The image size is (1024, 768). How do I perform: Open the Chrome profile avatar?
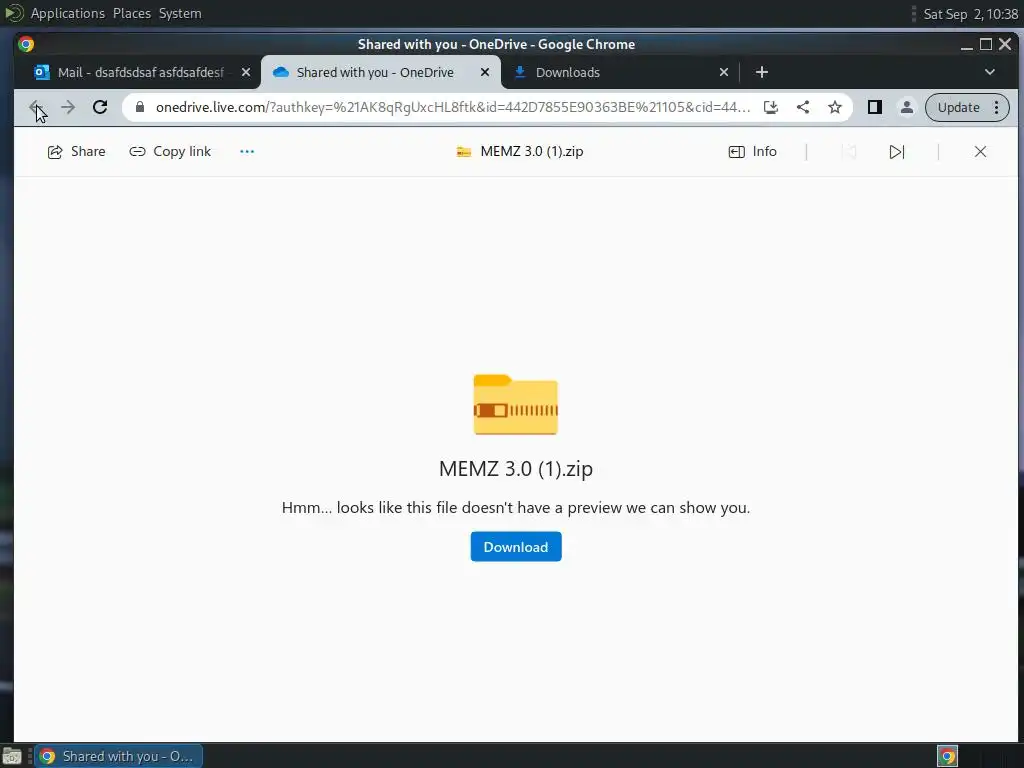(x=906, y=107)
